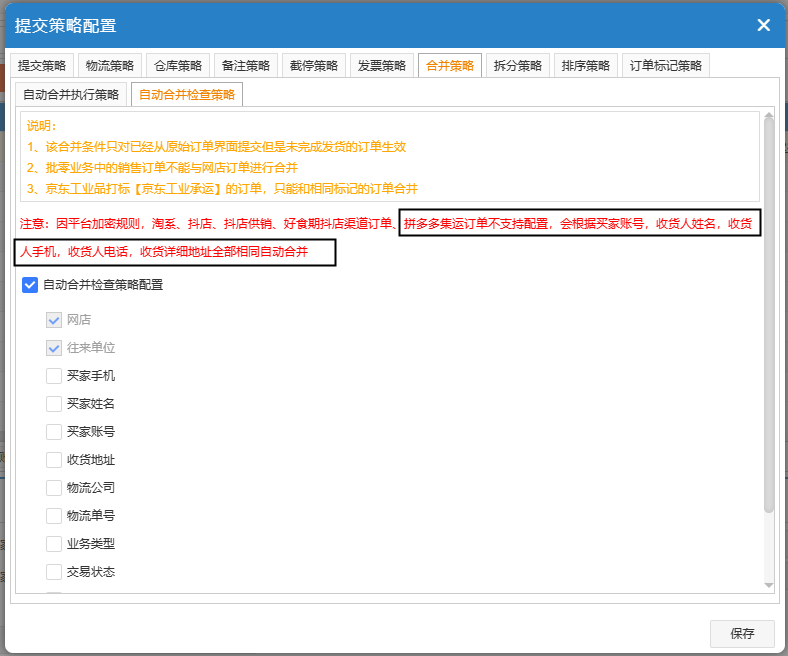Click the red 注意：因平台加密规则 warning text
Screen dimensions: 788x656
[x=386, y=238]
